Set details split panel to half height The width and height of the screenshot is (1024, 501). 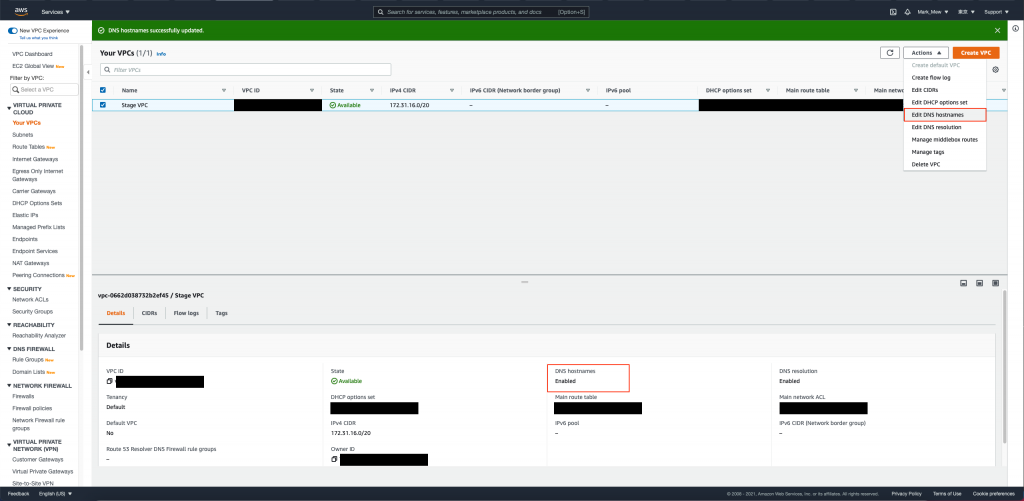point(980,283)
